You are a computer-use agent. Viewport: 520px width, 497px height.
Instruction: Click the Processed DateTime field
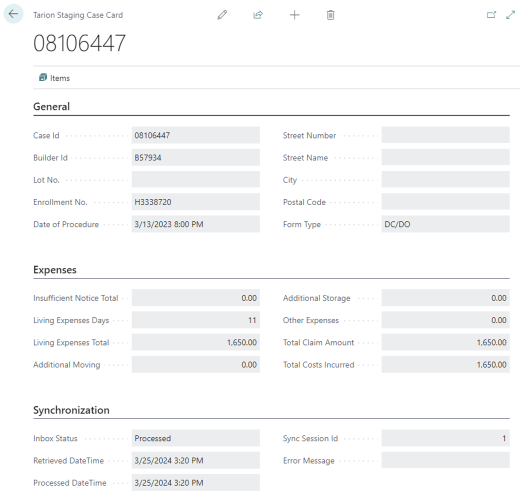point(196,483)
